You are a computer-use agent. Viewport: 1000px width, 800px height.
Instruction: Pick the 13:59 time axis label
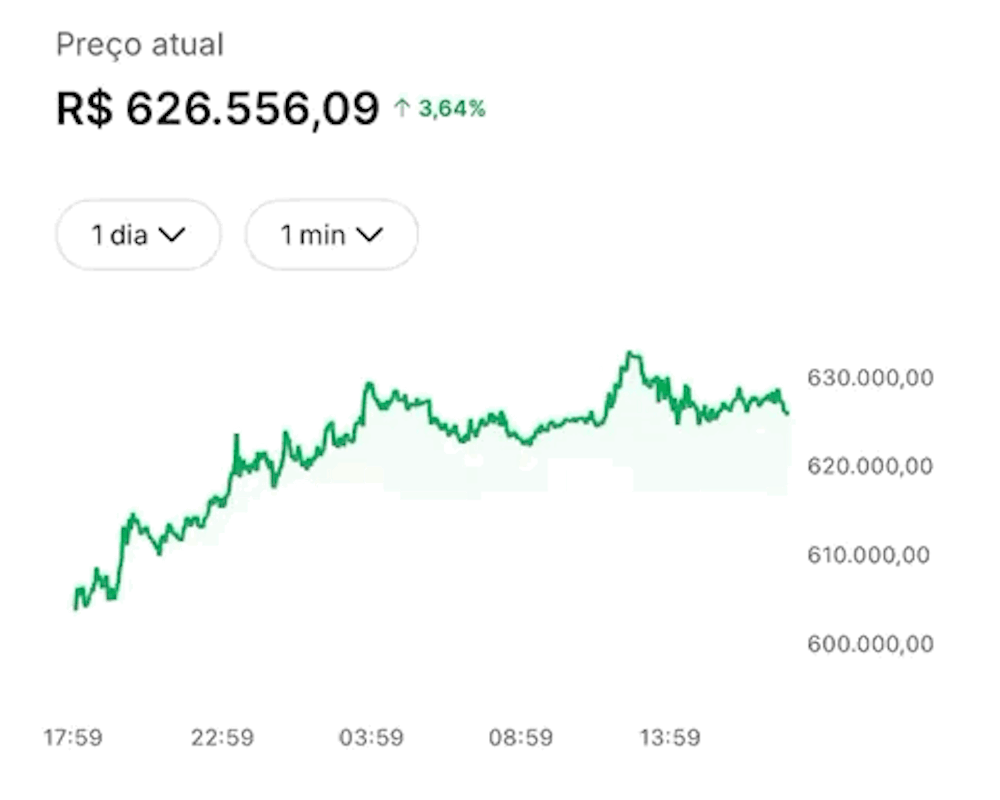[x=669, y=738]
